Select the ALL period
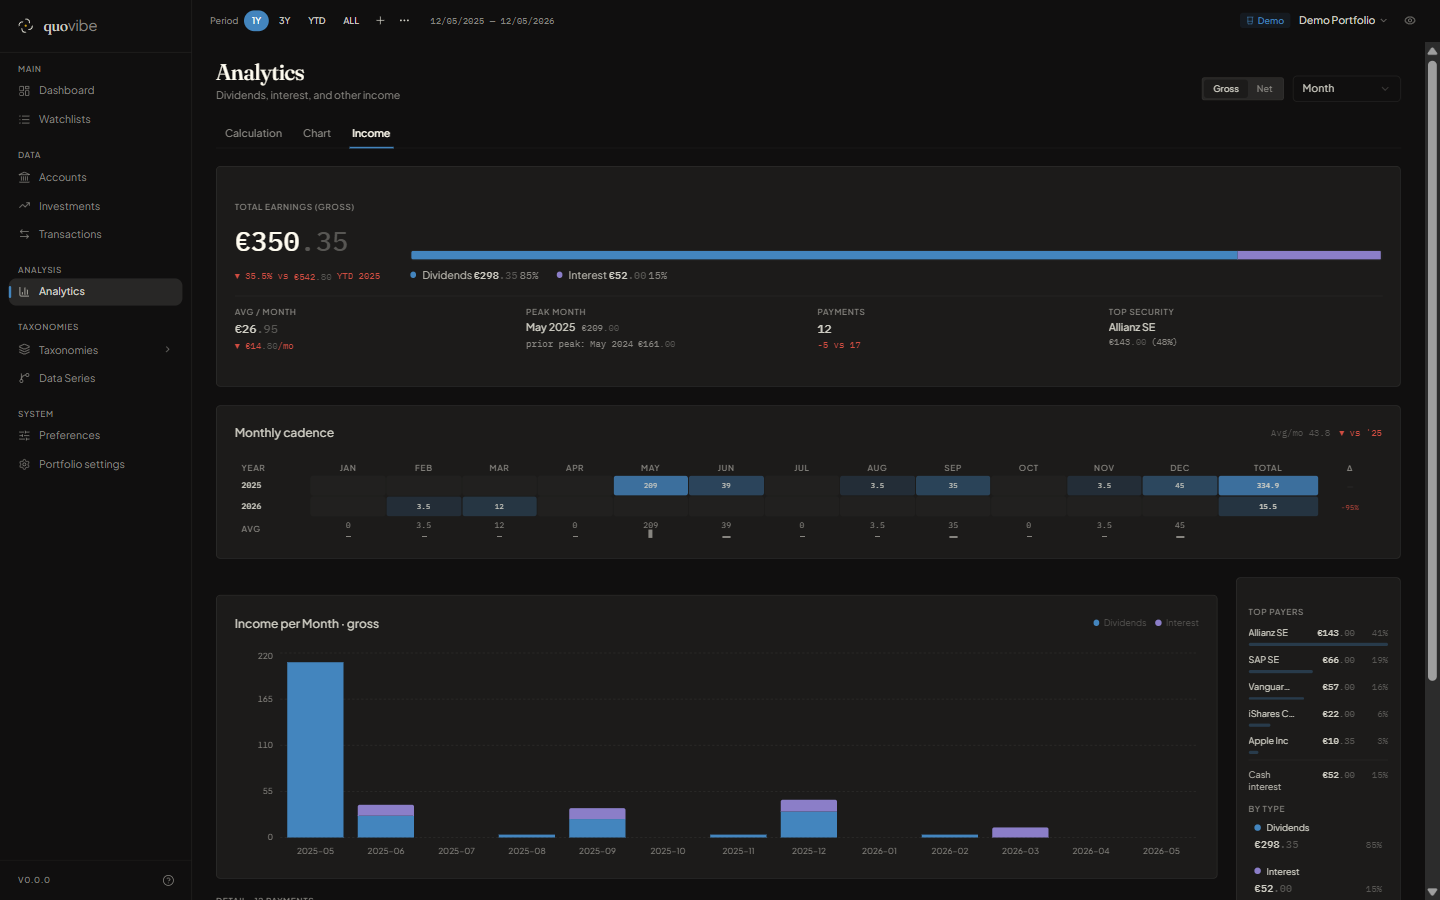 point(351,20)
